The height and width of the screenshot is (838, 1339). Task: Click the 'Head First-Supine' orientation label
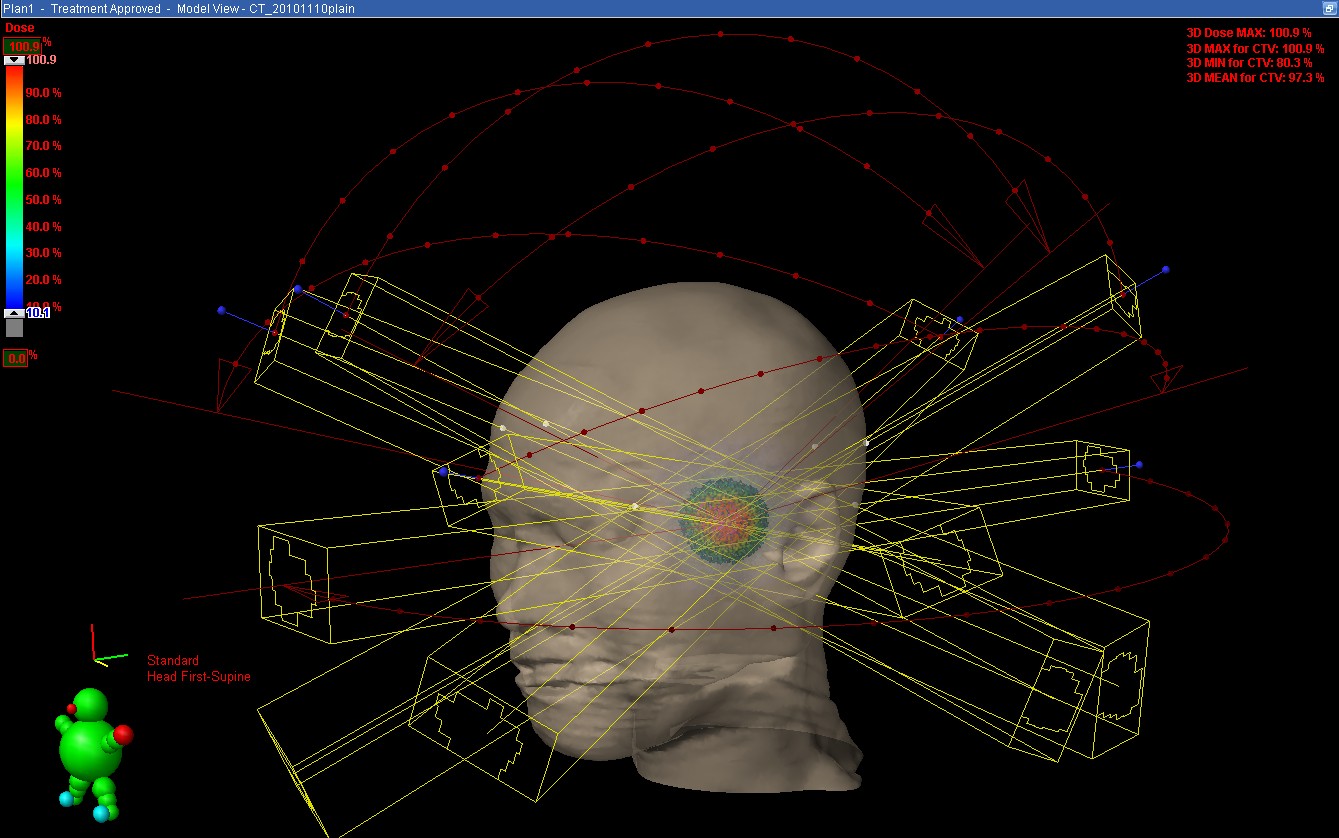coord(199,677)
